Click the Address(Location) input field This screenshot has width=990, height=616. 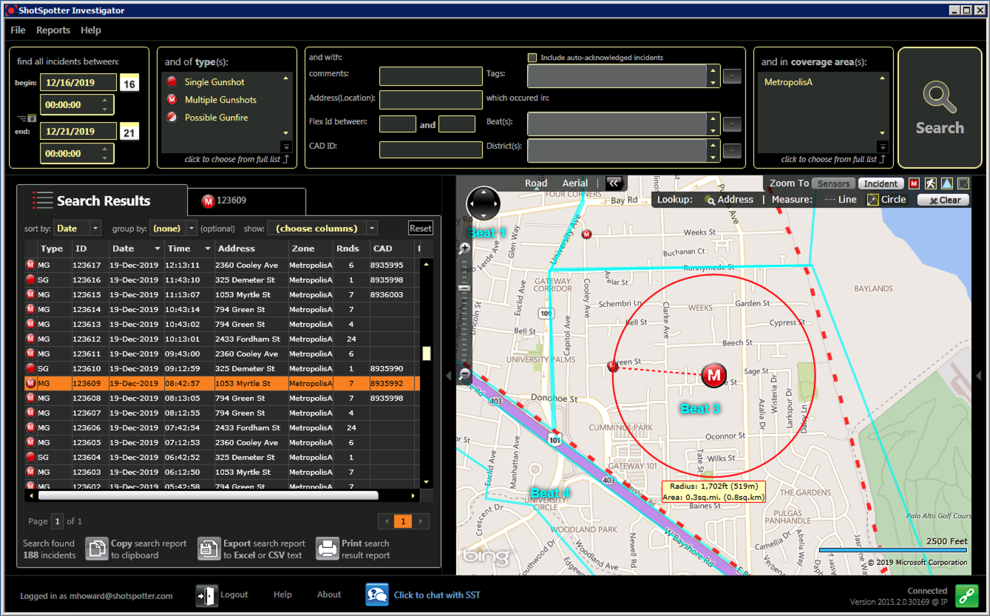pos(431,100)
